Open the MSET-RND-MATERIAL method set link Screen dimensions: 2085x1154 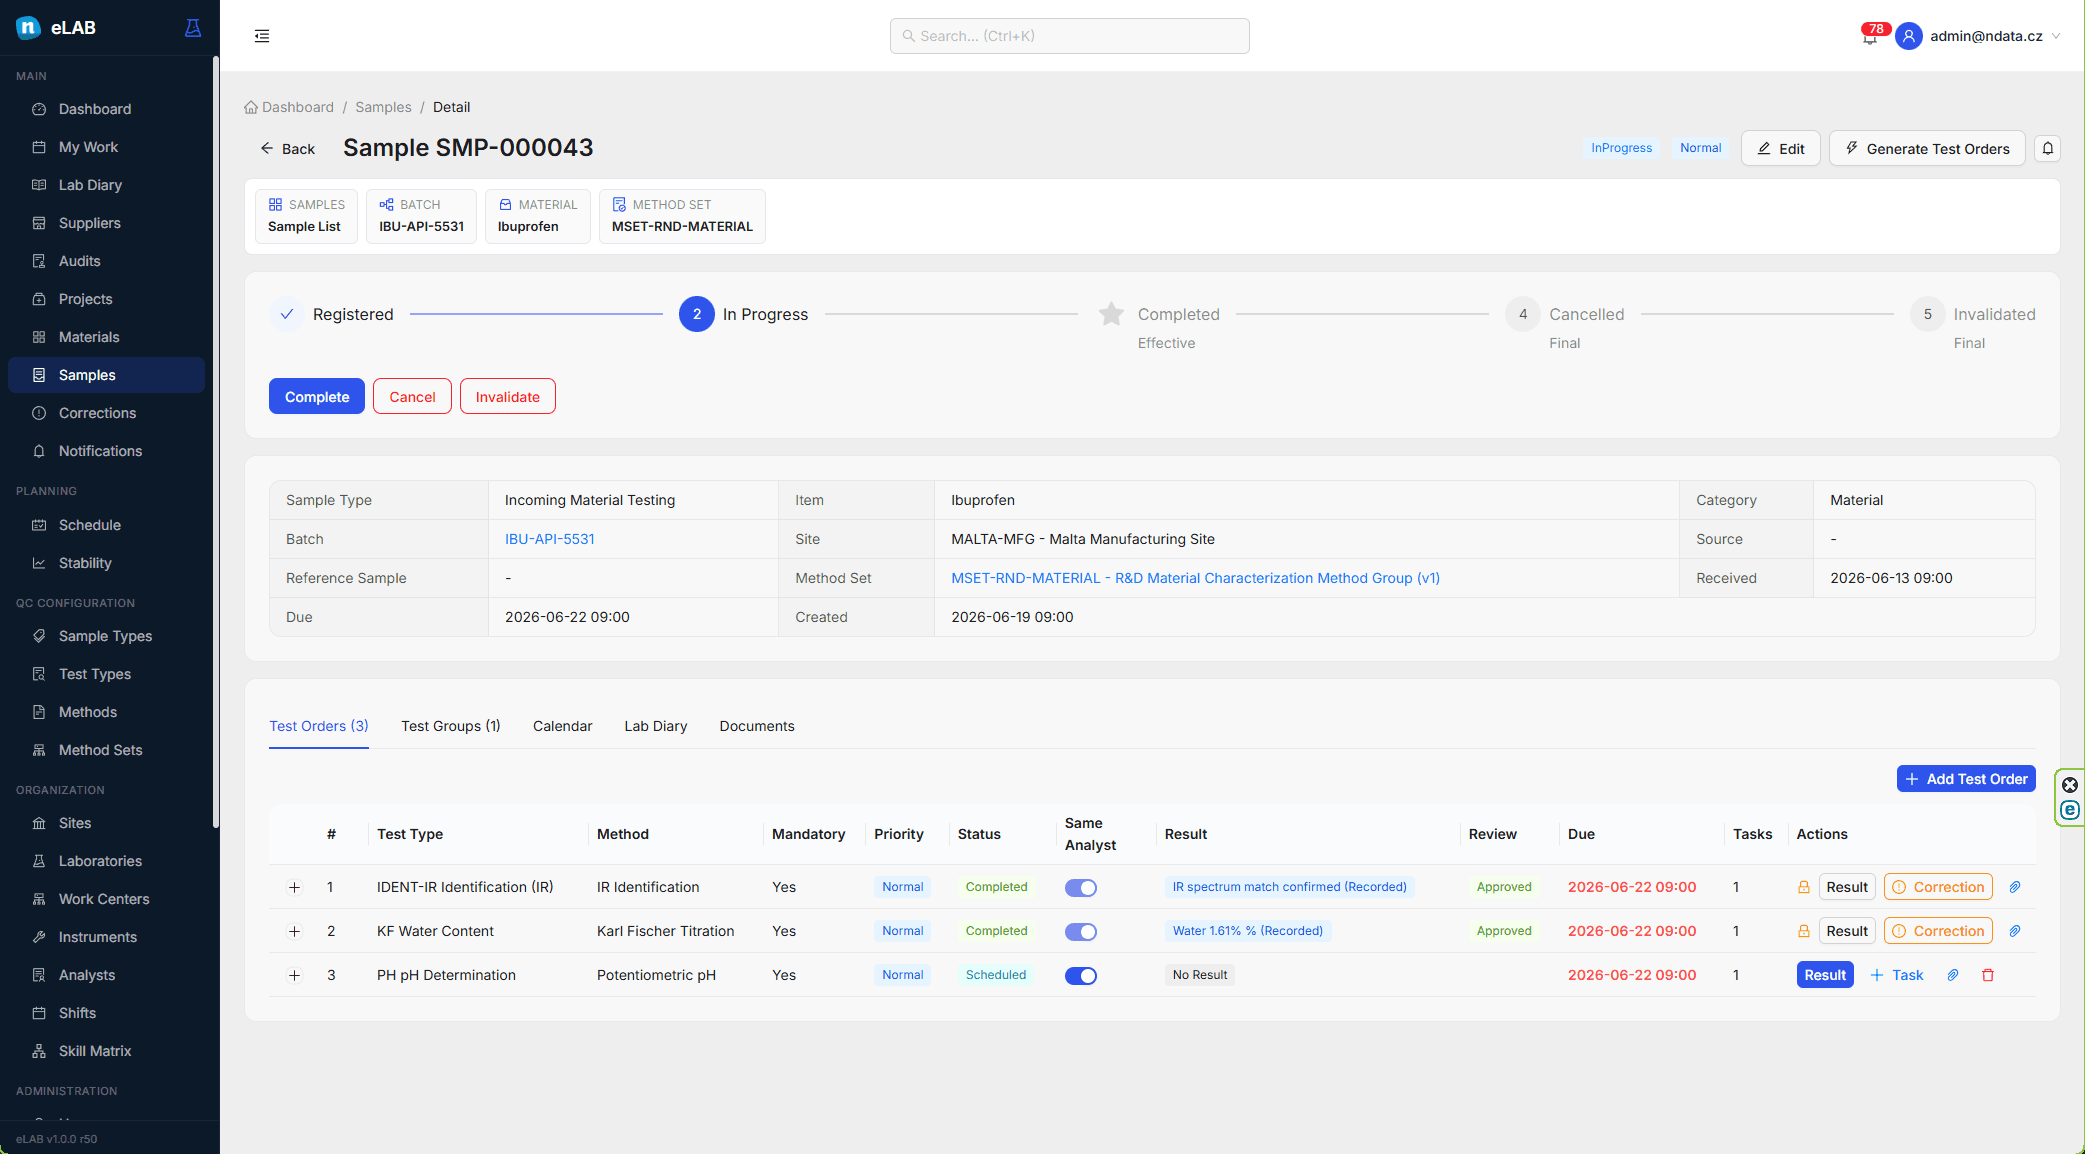coord(1195,578)
